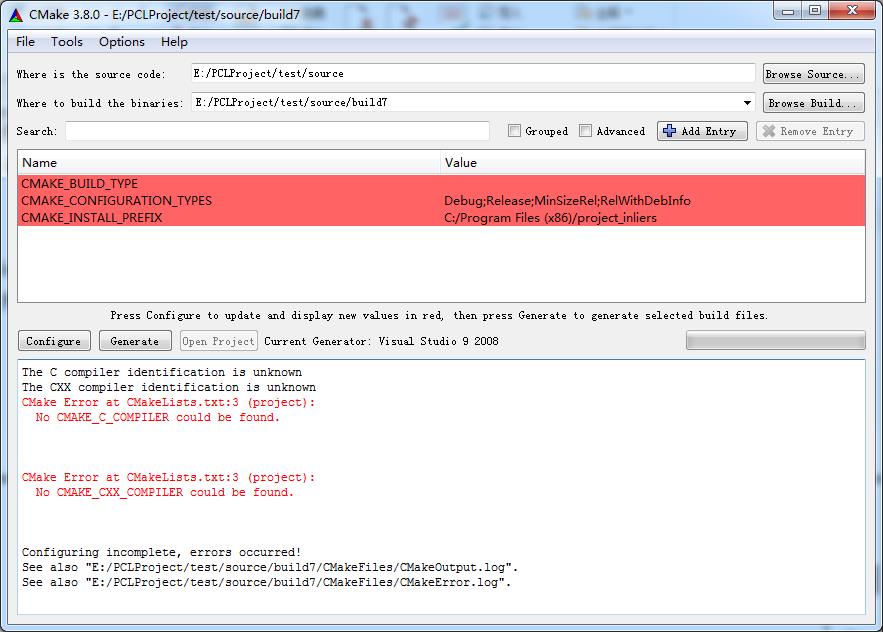The image size is (883, 632).
Task: Click the Add Entry button label
Action: pyautogui.click(x=708, y=131)
